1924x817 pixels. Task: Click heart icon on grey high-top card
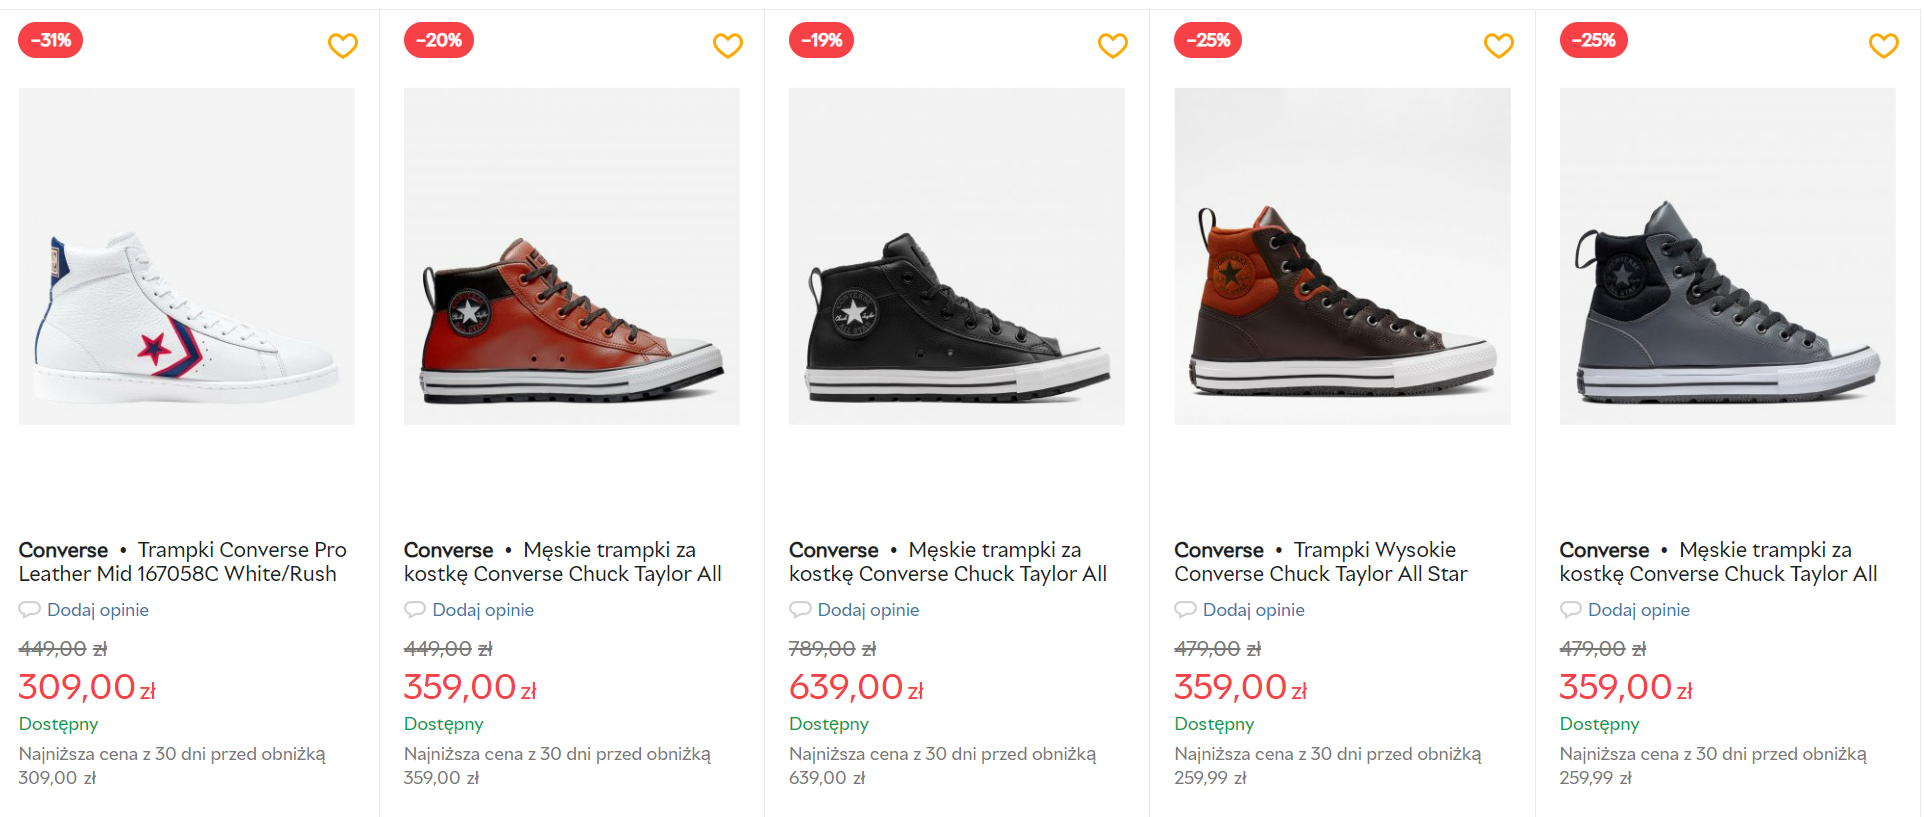[1883, 45]
